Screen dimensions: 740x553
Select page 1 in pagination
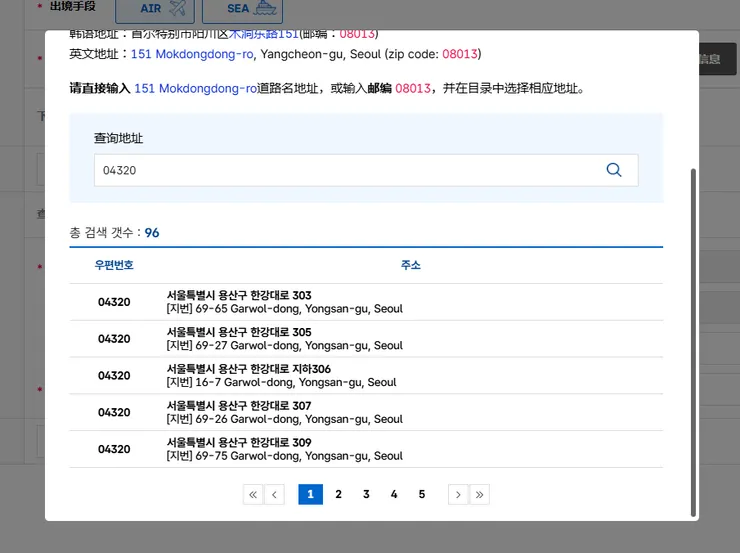(311, 494)
